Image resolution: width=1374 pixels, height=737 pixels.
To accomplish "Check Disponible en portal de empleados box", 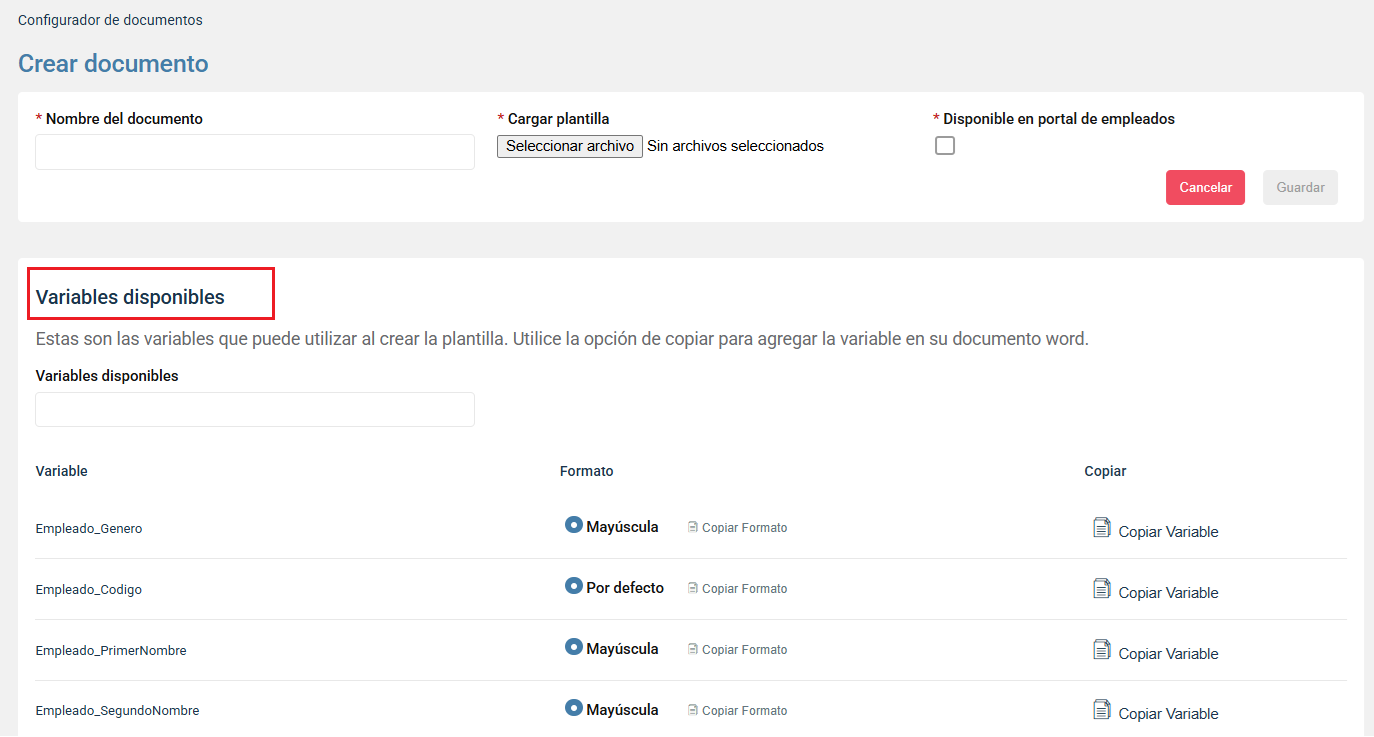I will click(x=945, y=146).
